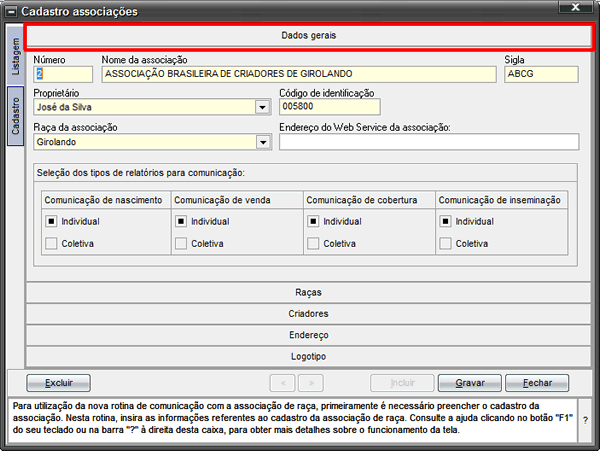
Task: Uncheck Individual under Comunicação de venda
Action: (181, 221)
